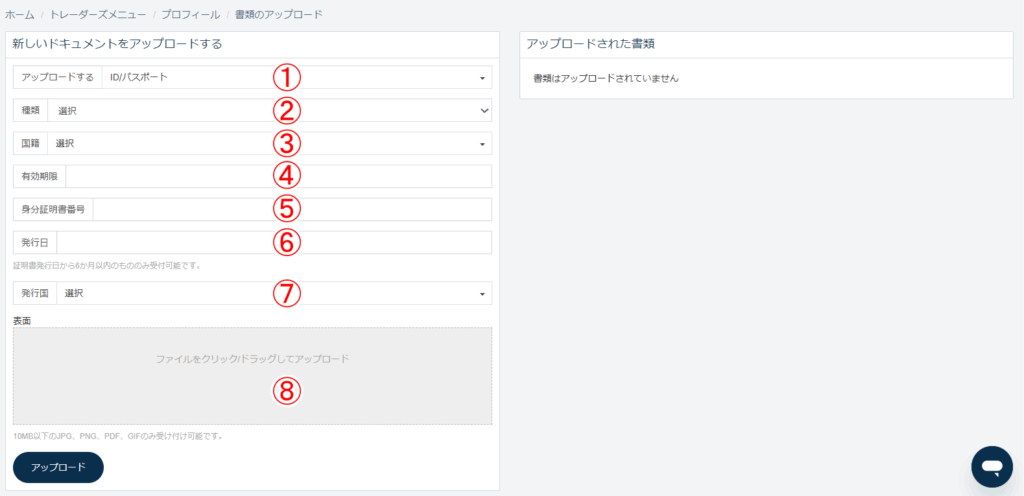The image size is (1024, 496).
Task: Open the 国籍 nationality dropdown
Action: click(x=270, y=144)
